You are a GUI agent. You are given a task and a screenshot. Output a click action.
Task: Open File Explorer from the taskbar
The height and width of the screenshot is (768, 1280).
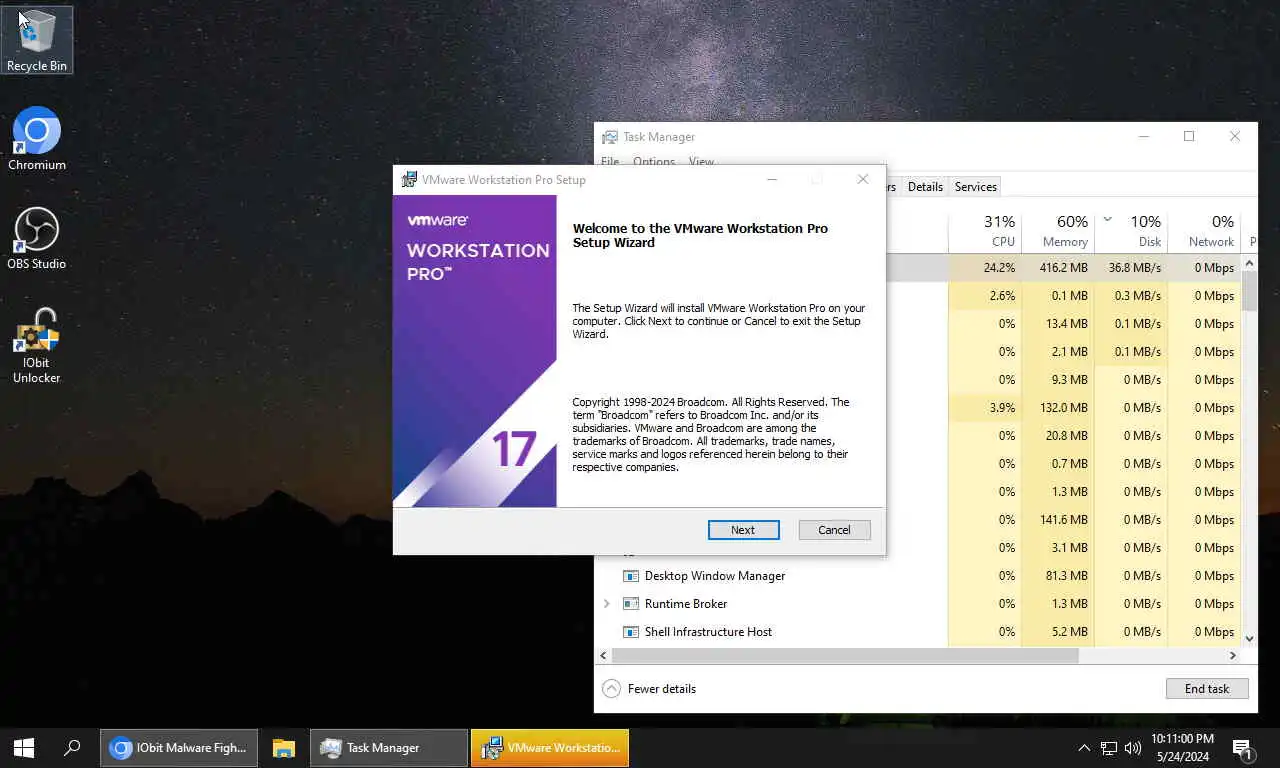[x=284, y=747]
